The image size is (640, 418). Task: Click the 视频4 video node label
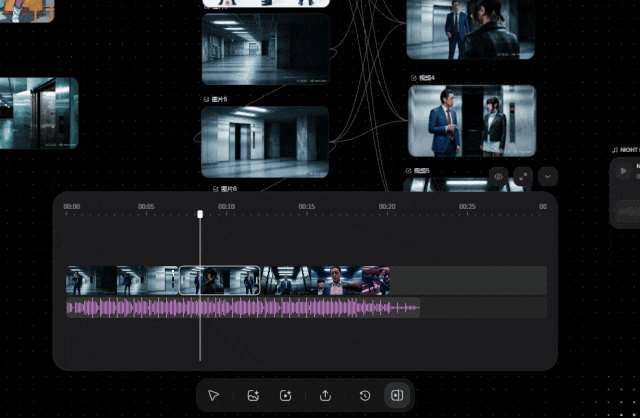click(x=427, y=78)
